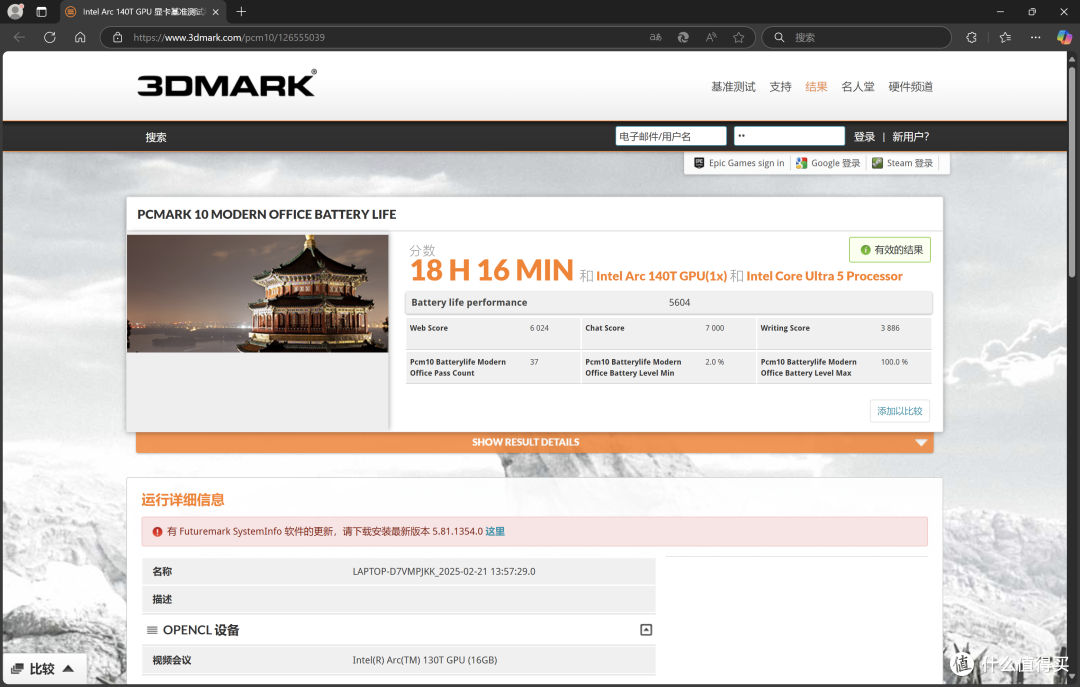
Task: Open Intel Arc 140T GPU(1x) link
Action: point(661,276)
